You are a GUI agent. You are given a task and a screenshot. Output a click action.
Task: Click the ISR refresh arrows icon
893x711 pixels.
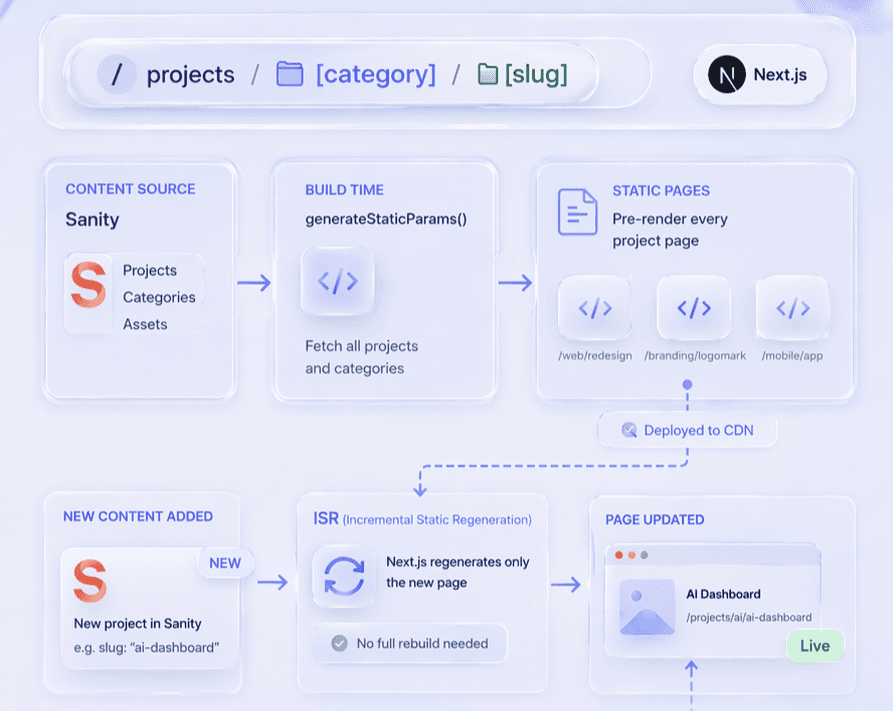[343, 576]
